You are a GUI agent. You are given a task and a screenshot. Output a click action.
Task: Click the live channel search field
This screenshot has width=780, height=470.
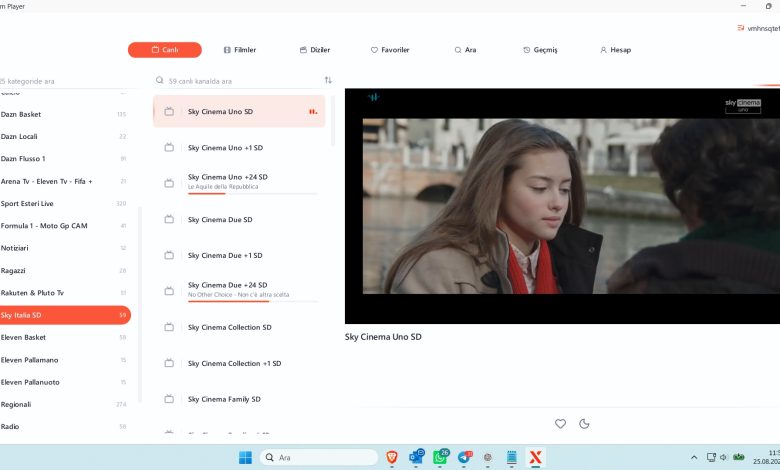pos(244,81)
